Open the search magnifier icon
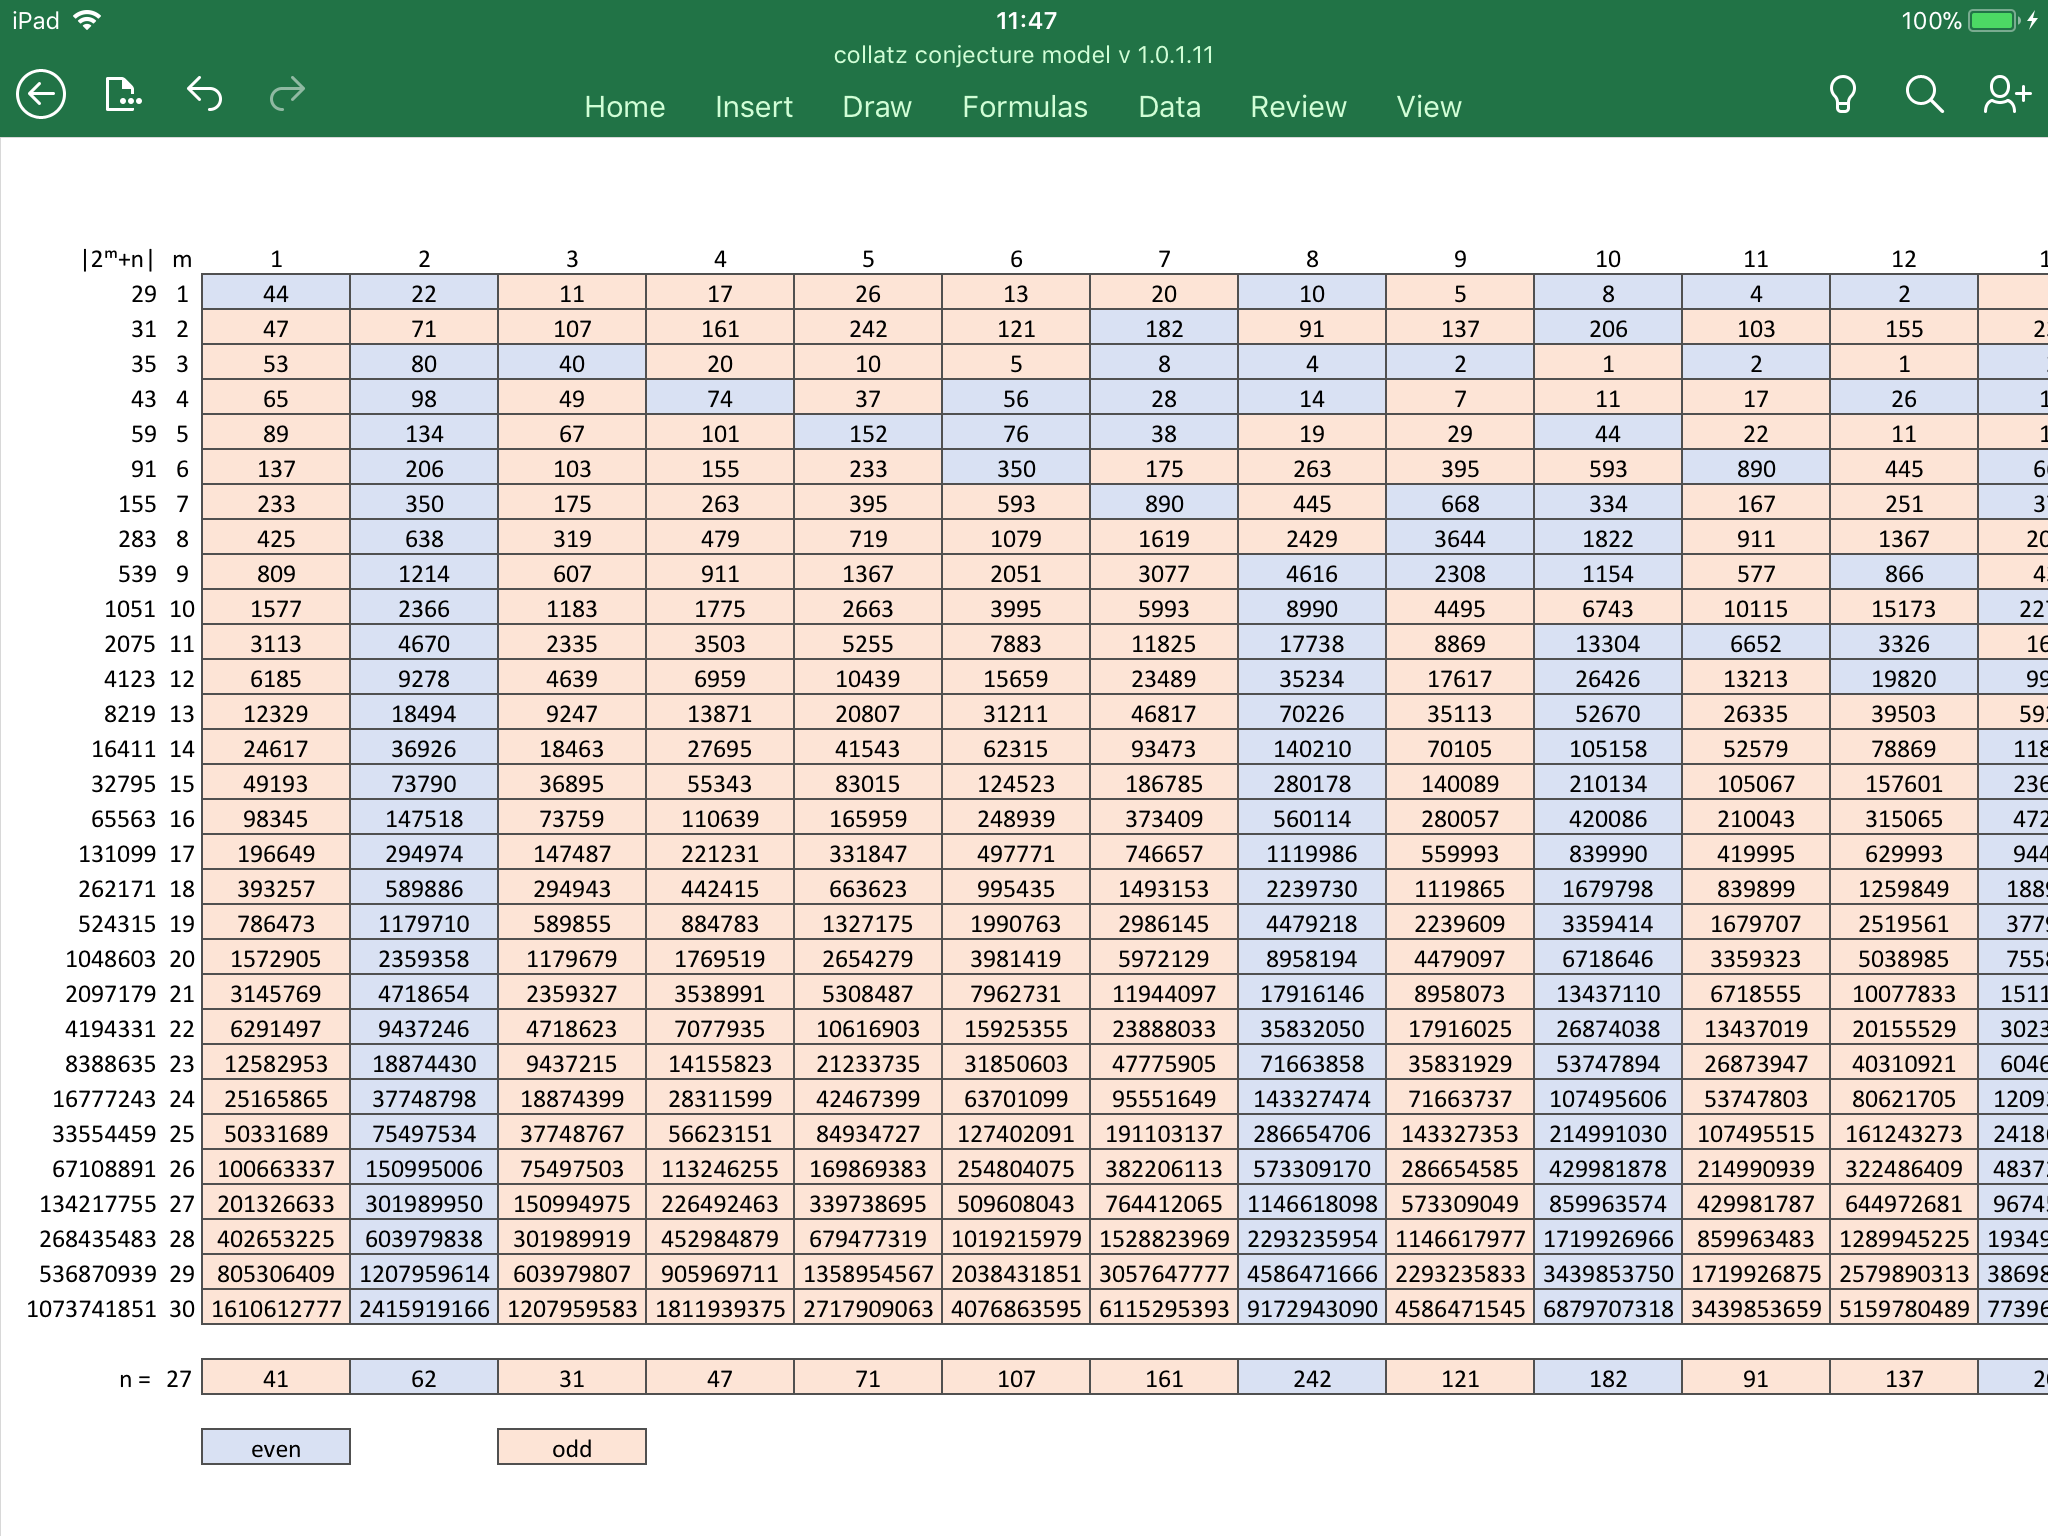Image resolution: width=2048 pixels, height=1536 pixels. 1923,95
